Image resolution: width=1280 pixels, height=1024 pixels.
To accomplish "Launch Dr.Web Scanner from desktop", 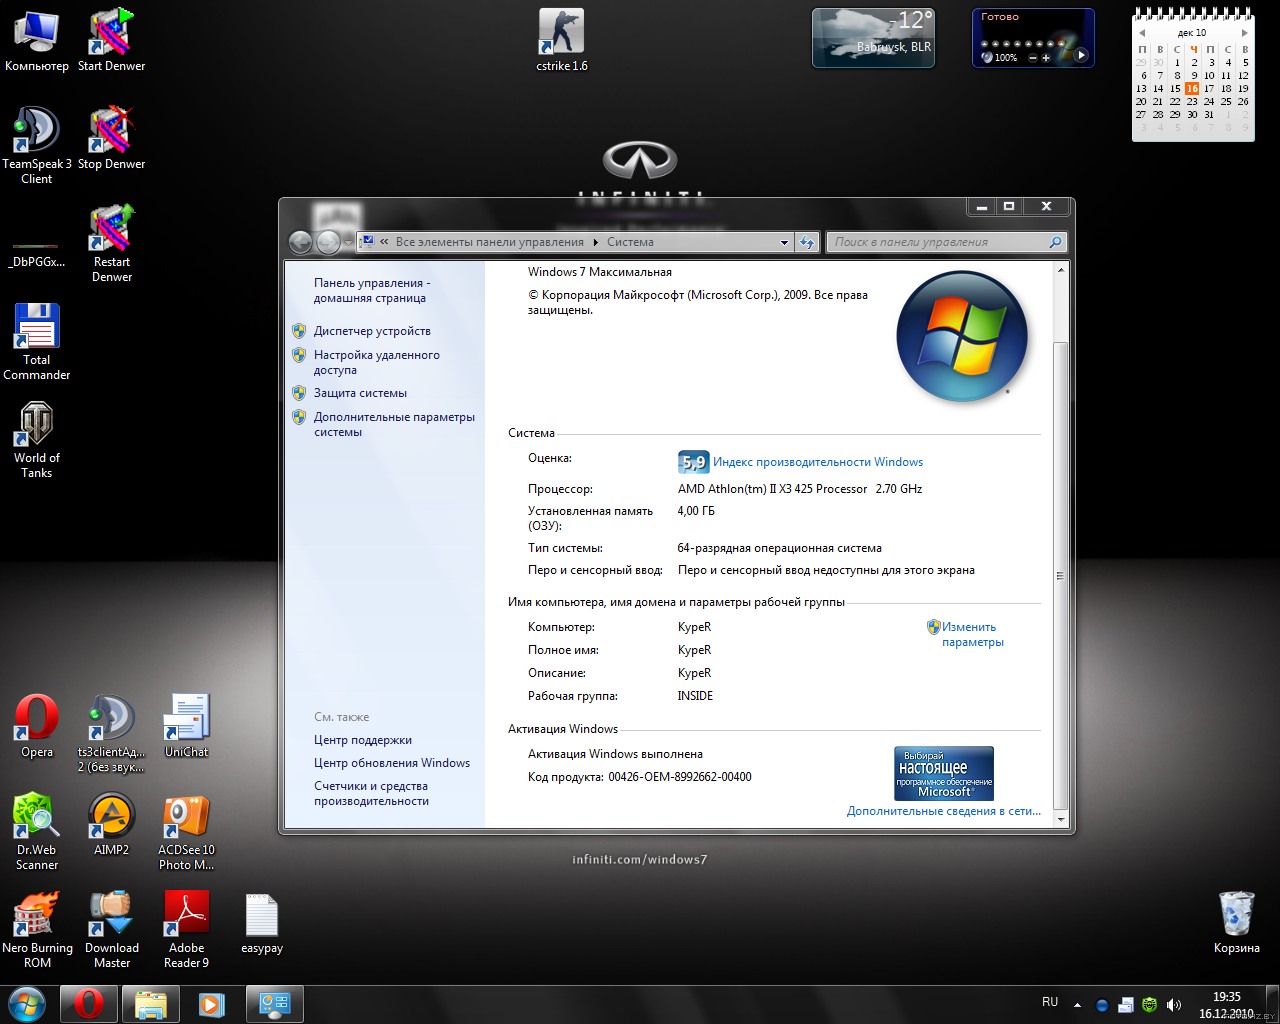I will 37,831.
